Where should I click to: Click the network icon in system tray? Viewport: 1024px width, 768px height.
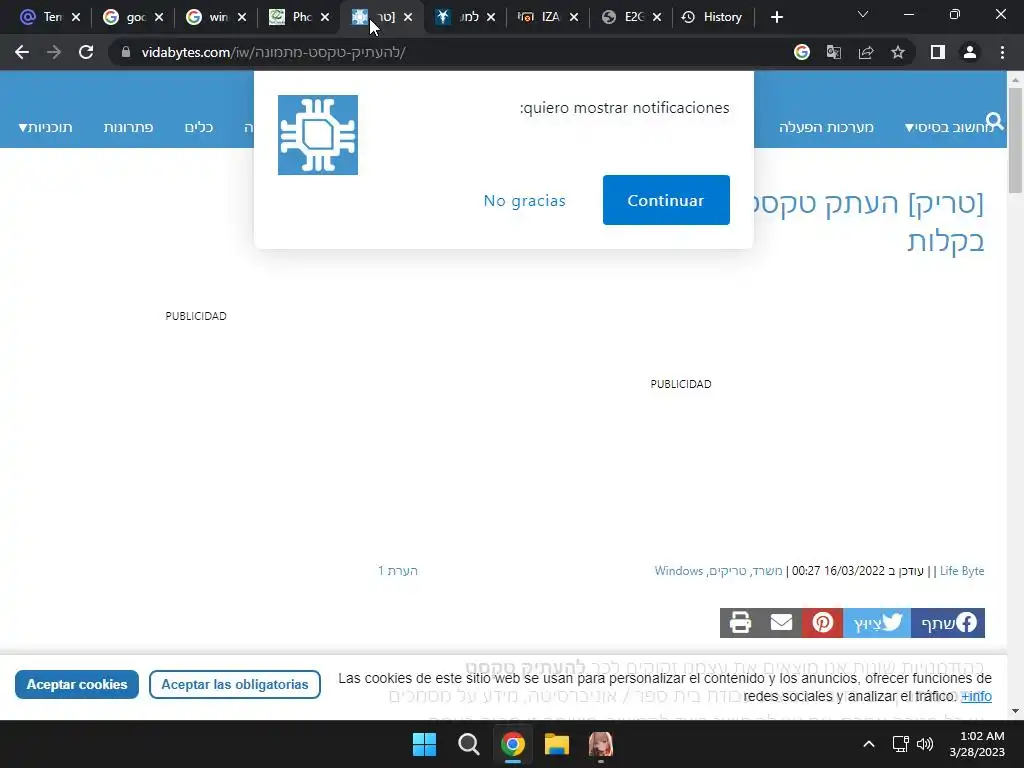[901, 744]
